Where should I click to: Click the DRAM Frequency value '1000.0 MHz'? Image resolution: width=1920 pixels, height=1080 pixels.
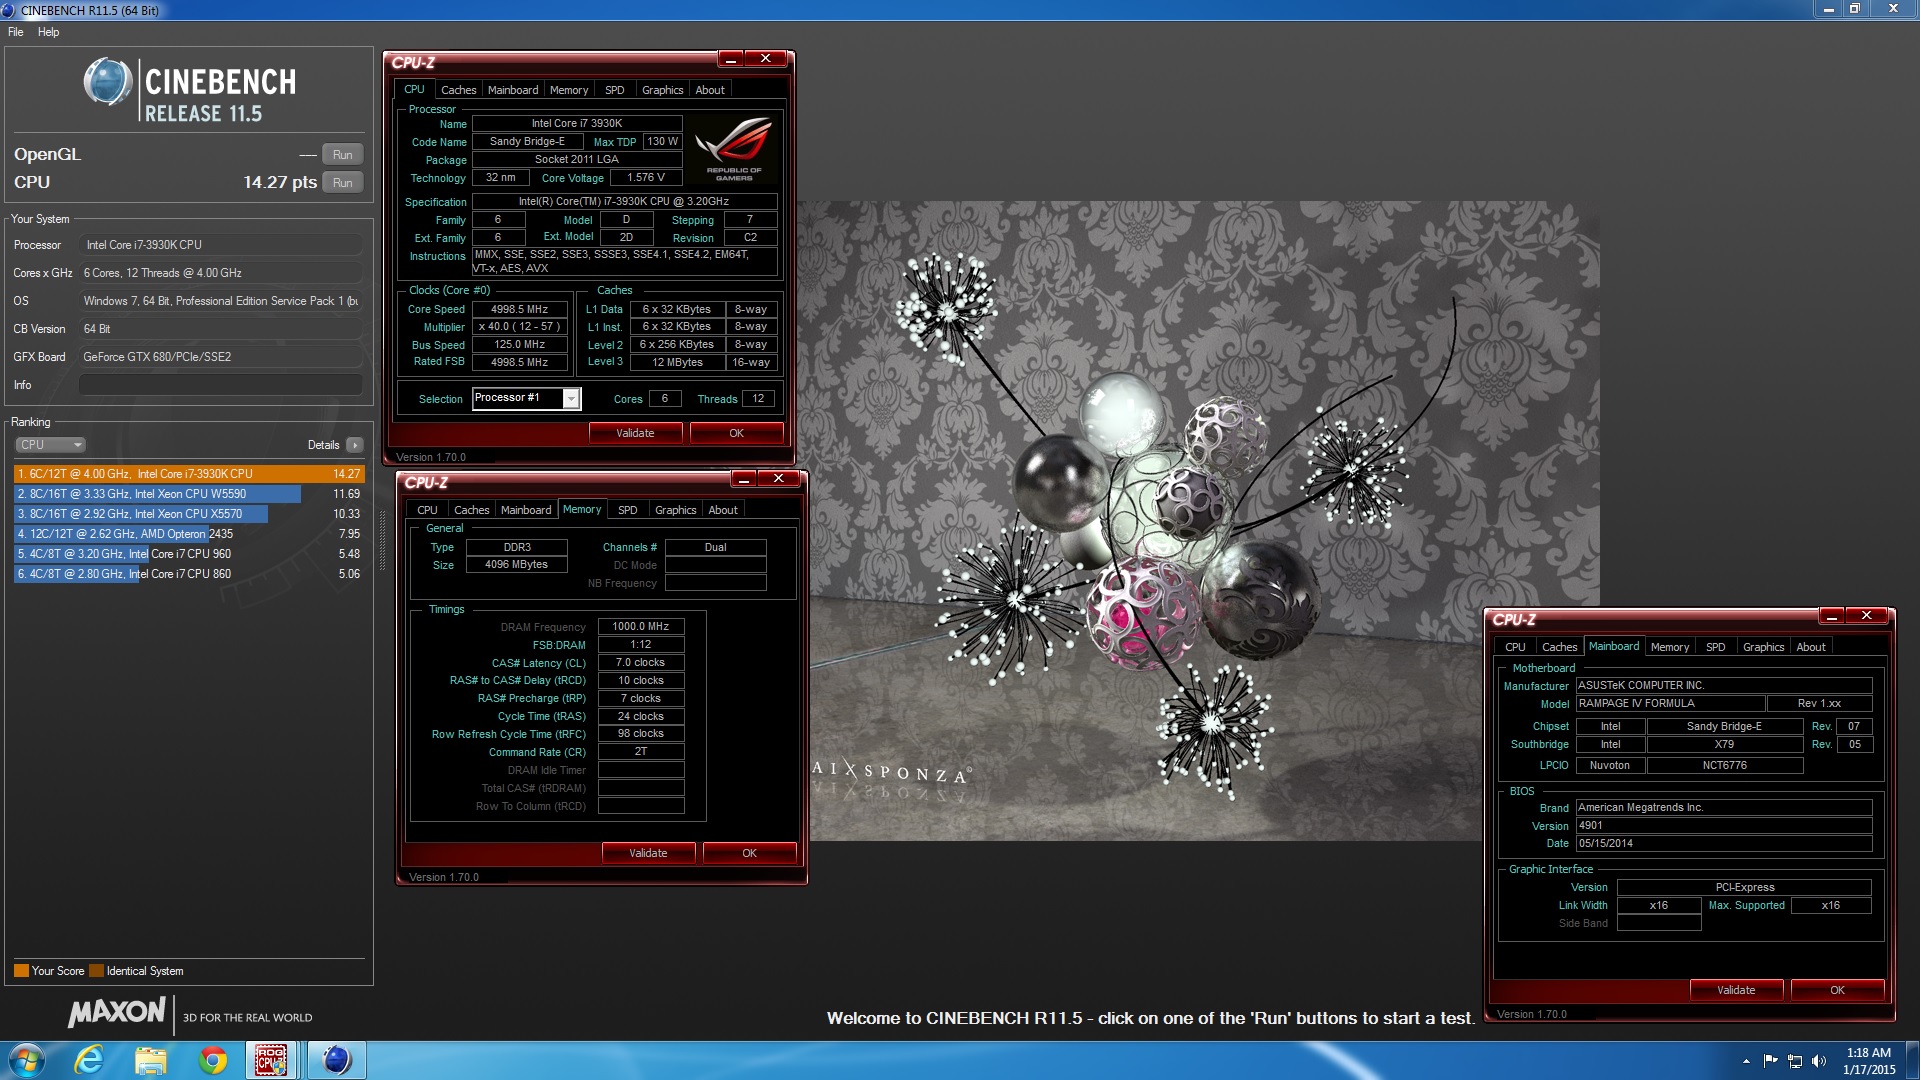[641, 626]
